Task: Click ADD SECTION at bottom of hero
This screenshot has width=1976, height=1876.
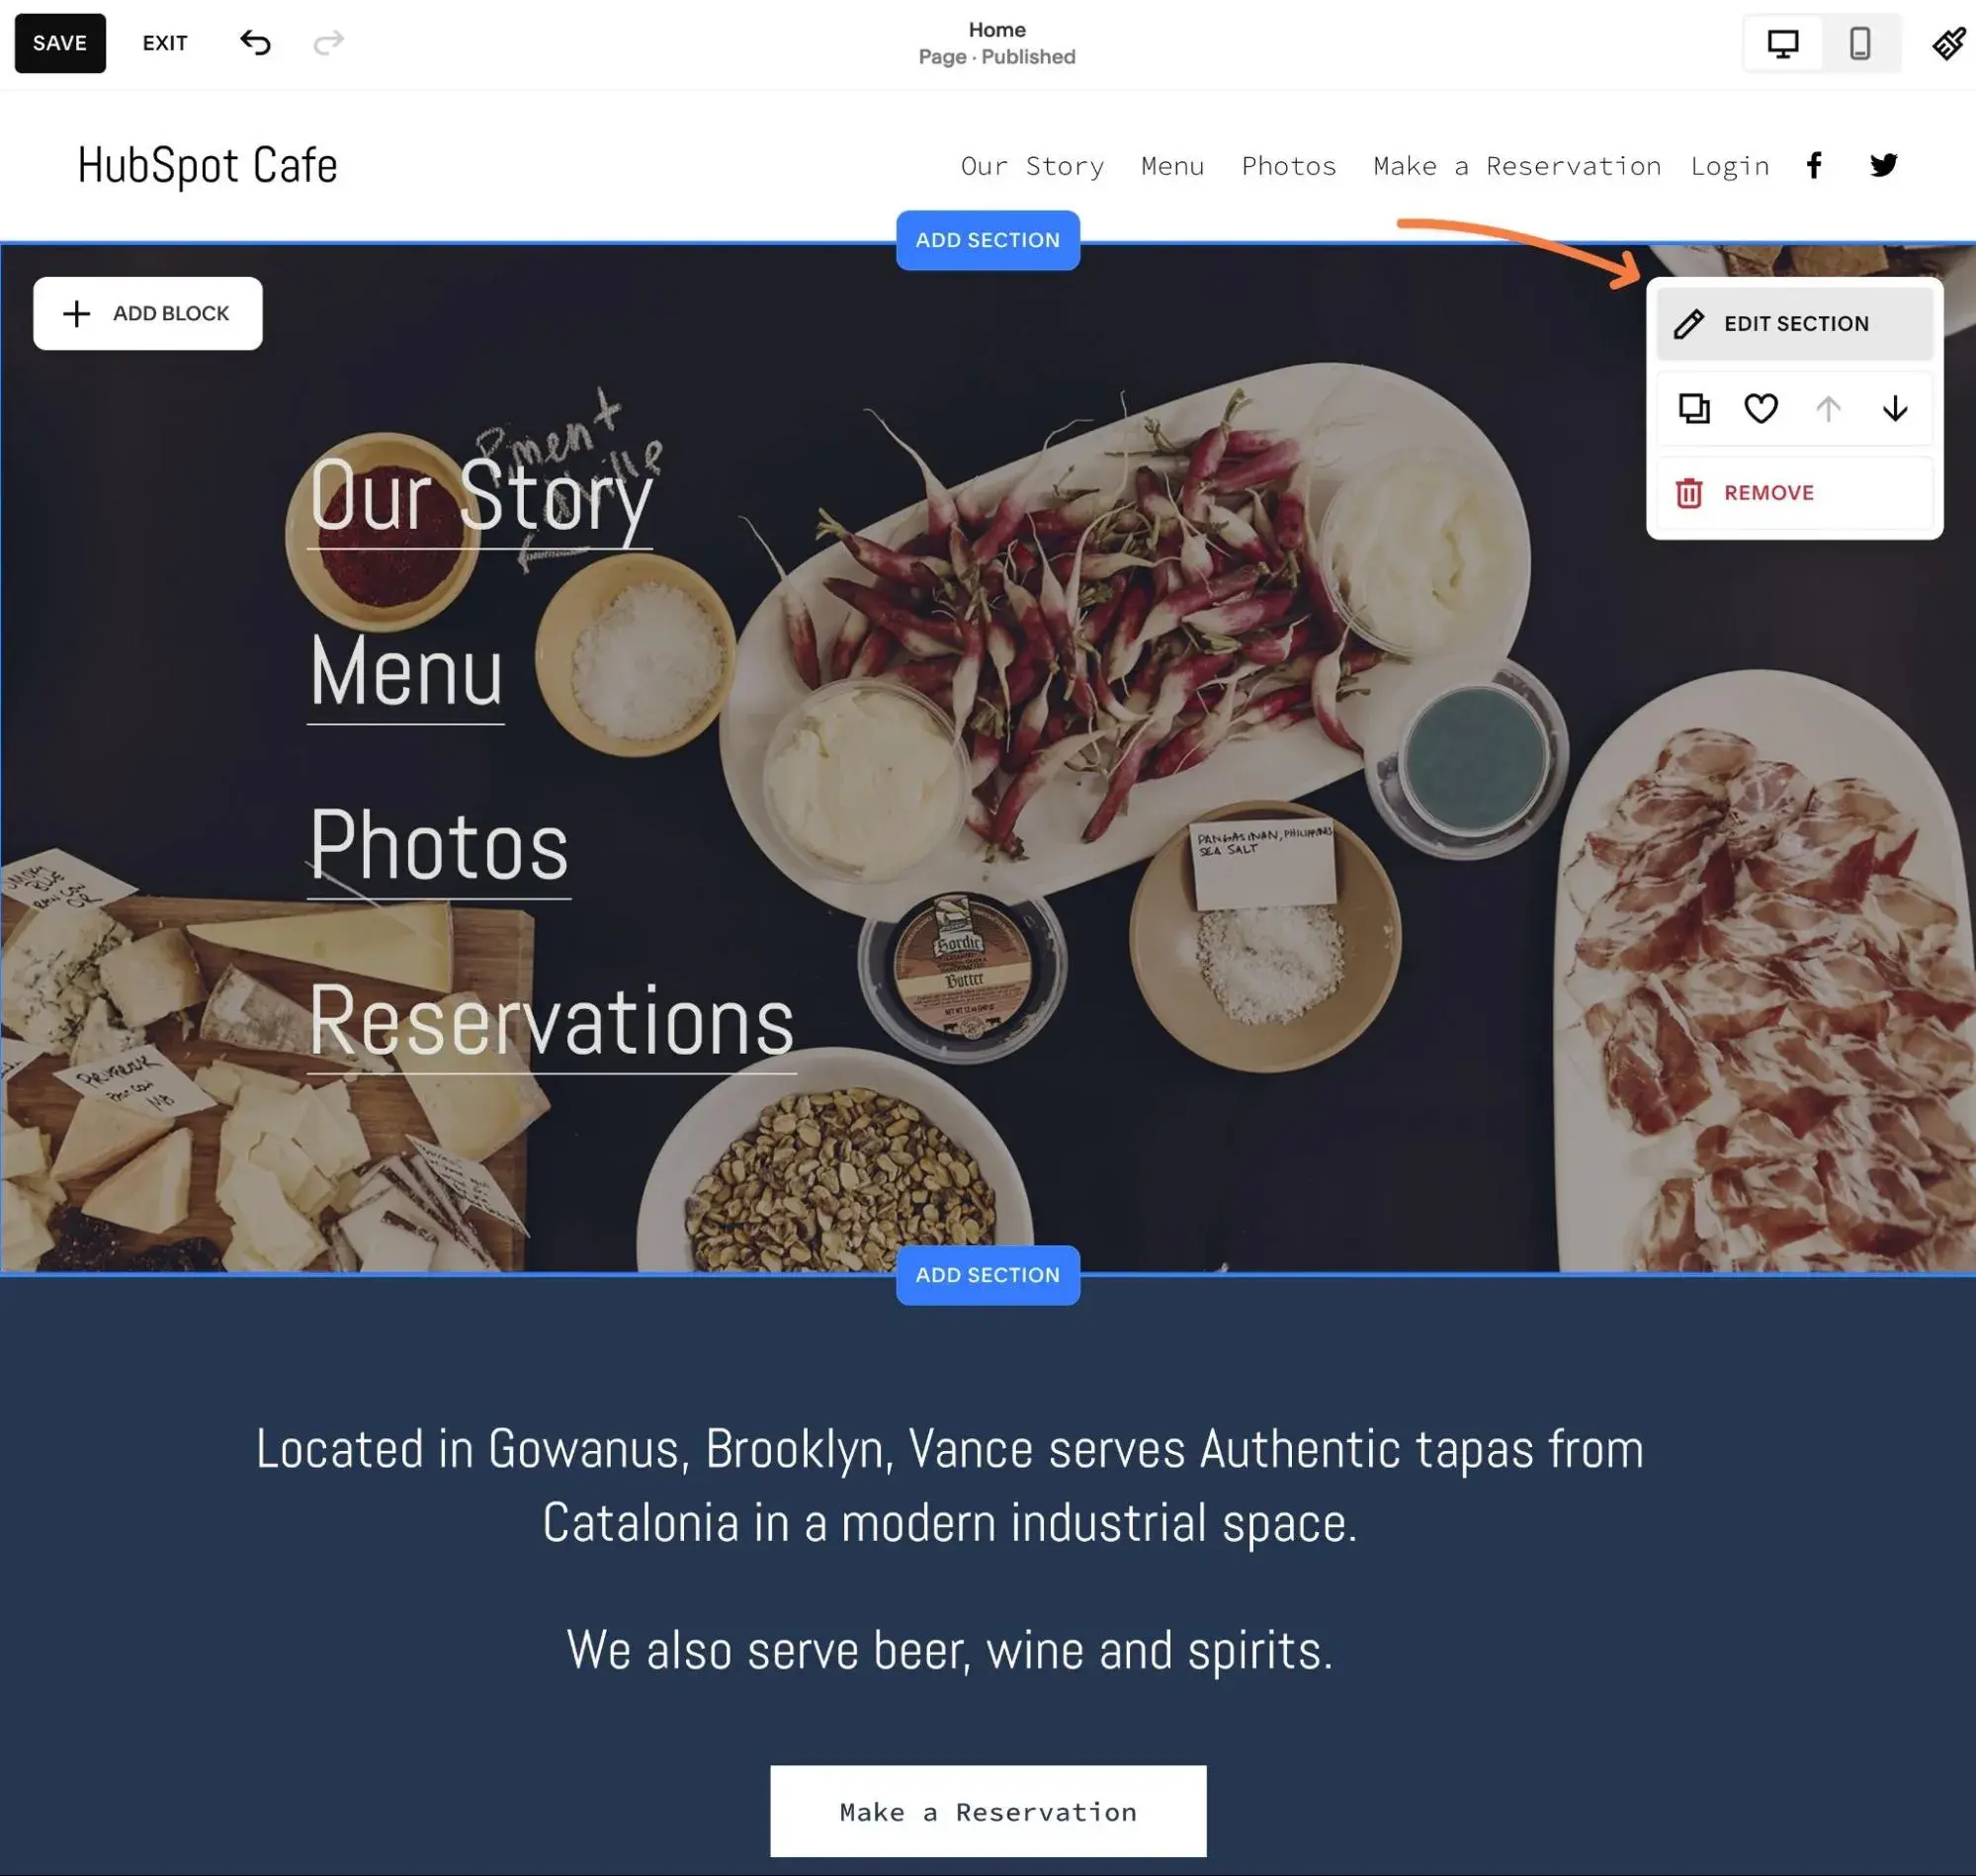Action: point(988,1275)
